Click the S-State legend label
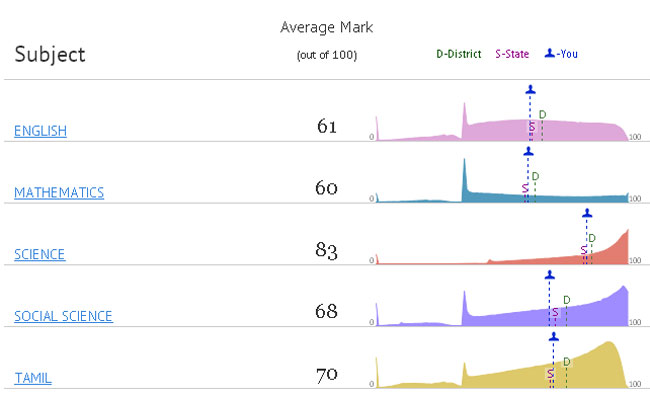Image resolution: width=650 pixels, height=397 pixels. [x=512, y=54]
